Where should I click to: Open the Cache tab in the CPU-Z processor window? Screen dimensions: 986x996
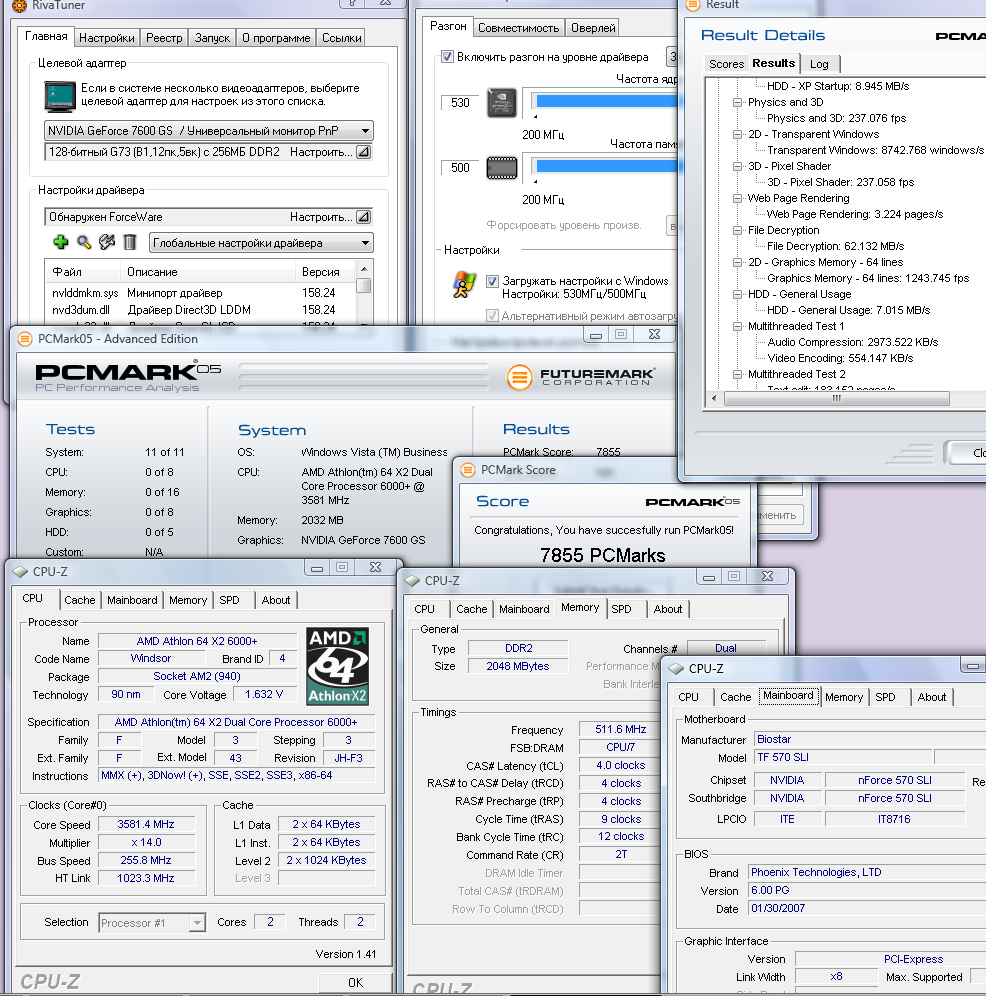coord(79,600)
